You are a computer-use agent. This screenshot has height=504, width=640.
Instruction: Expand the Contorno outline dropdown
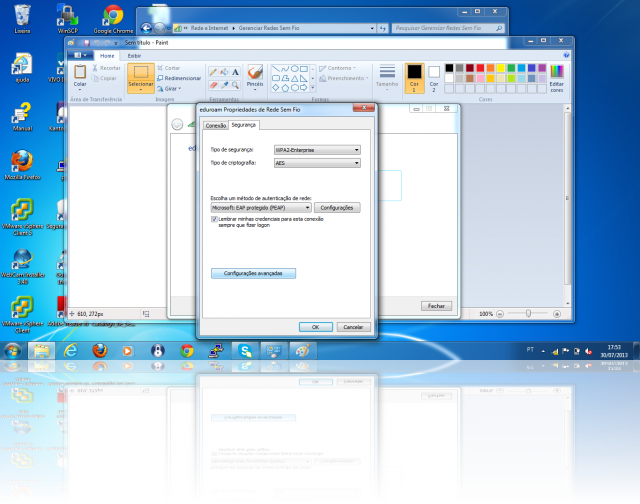click(354, 68)
